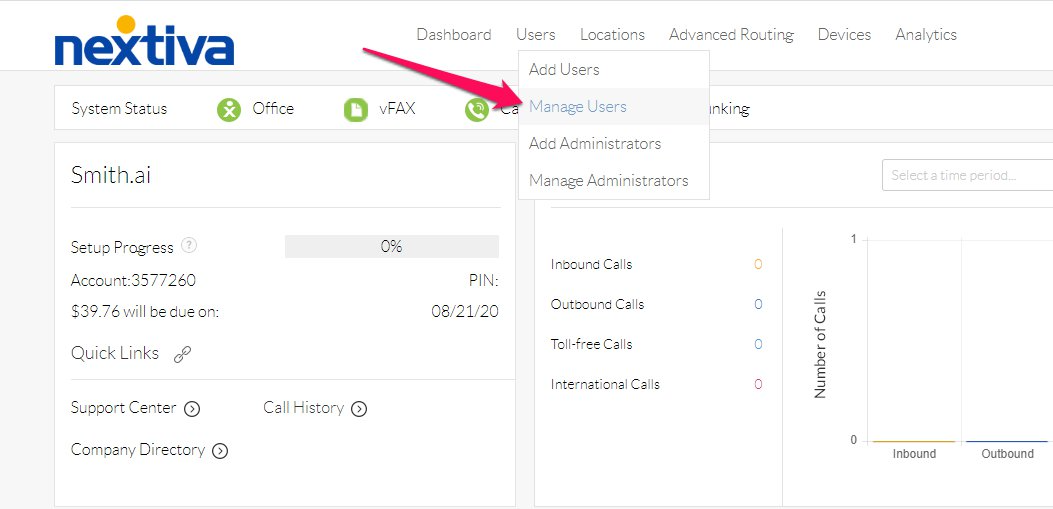This screenshot has width=1053, height=509.
Task: Click the Quick Links heading
Action: pos(115,353)
